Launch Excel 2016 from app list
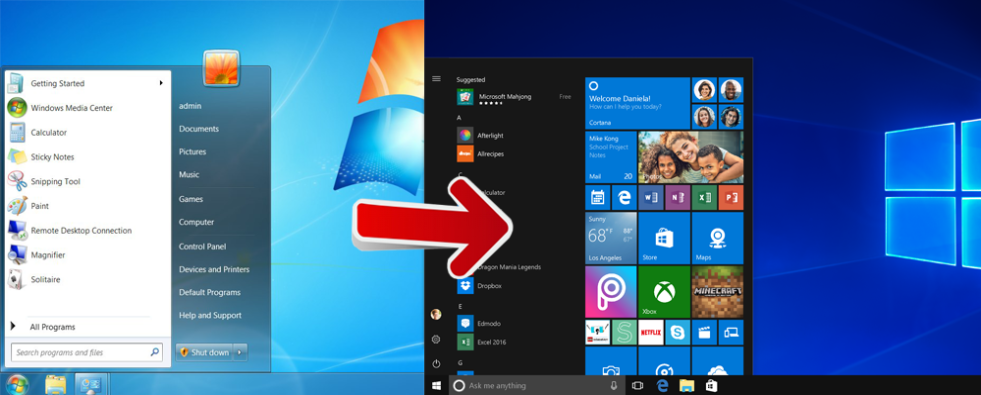 pyautogui.click(x=482, y=342)
